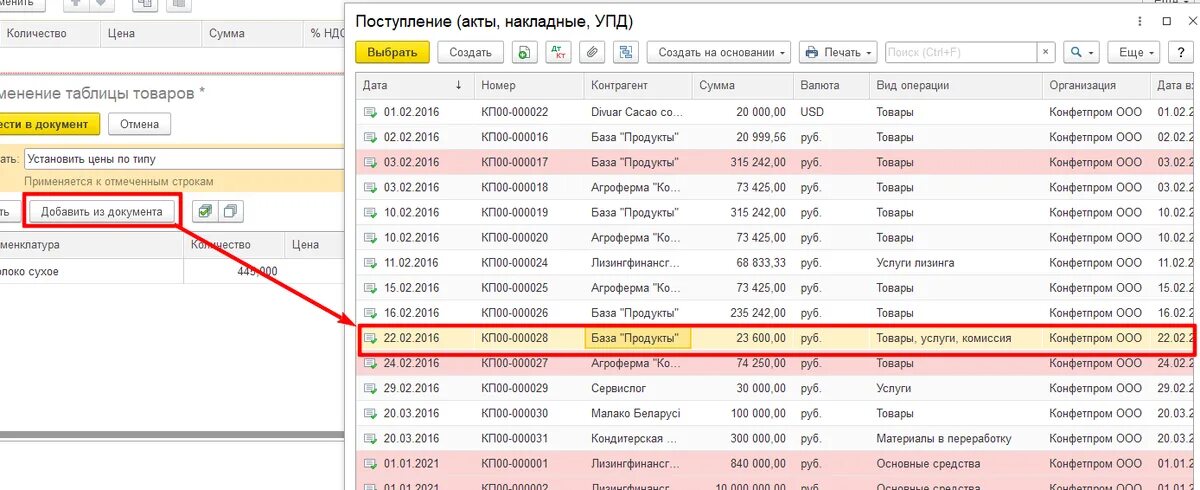Select the Товары, услуги, комиссия cell
Viewport: 1200px width, 490px height.
[955, 338]
